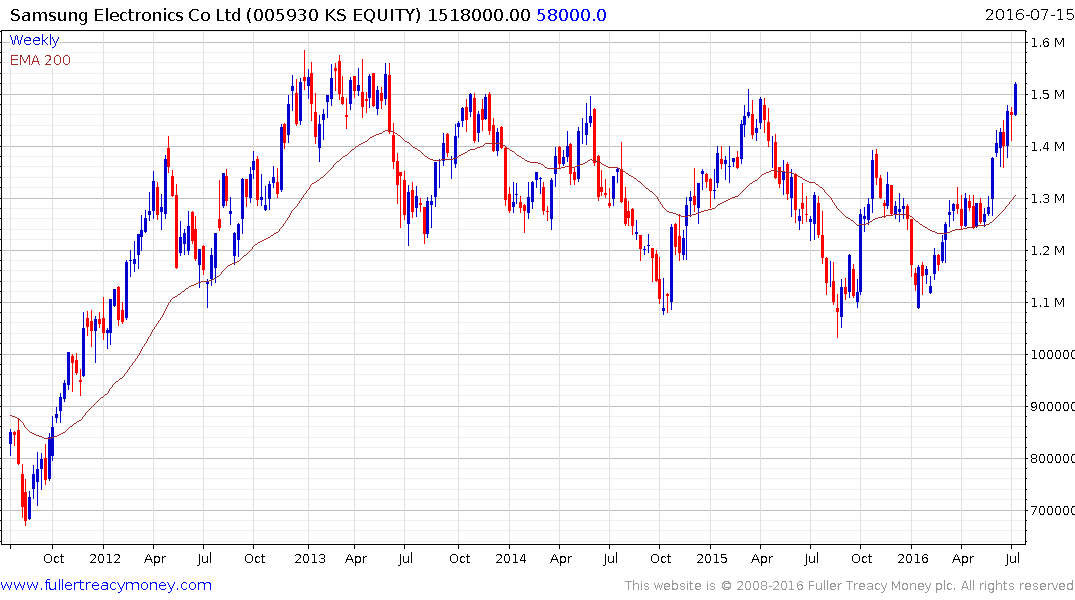Click the price change value '58000.0'
Viewport: 1075px width, 600px height.
click(x=571, y=15)
